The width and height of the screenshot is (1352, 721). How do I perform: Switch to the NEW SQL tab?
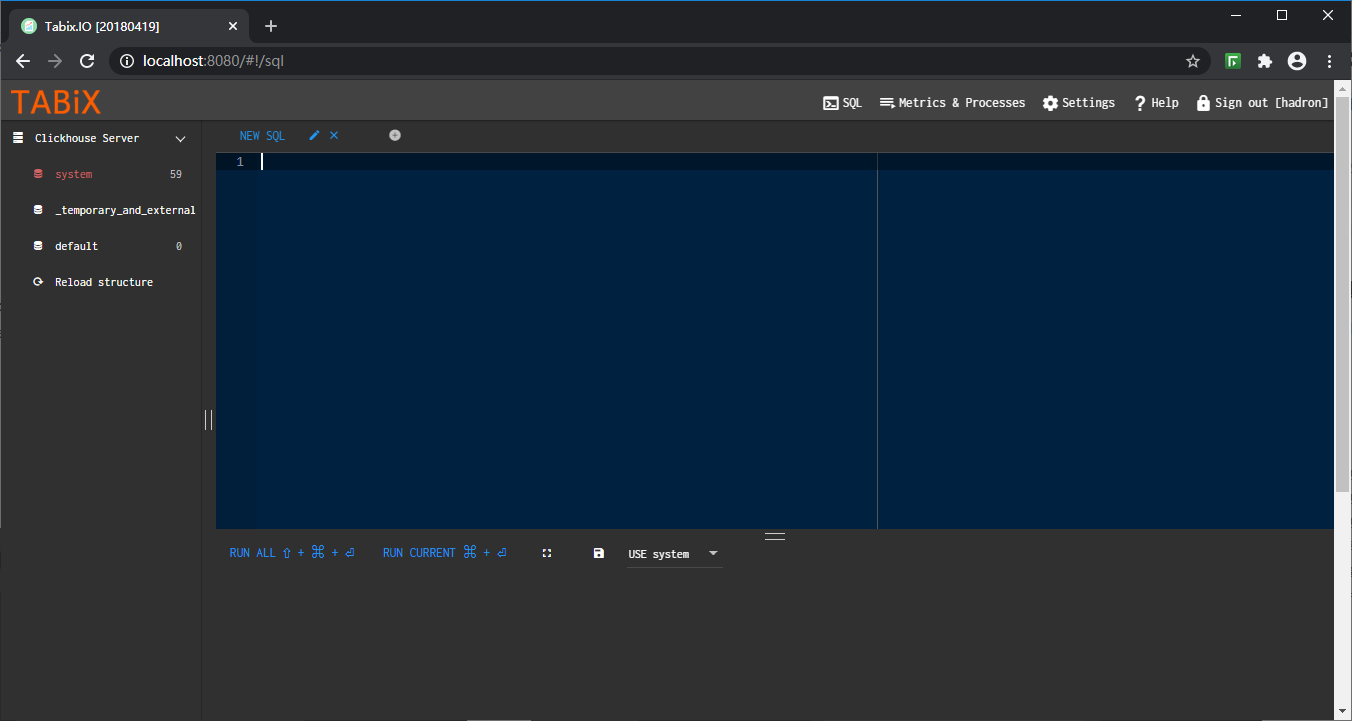pyautogui.click(x=261, y=135)
